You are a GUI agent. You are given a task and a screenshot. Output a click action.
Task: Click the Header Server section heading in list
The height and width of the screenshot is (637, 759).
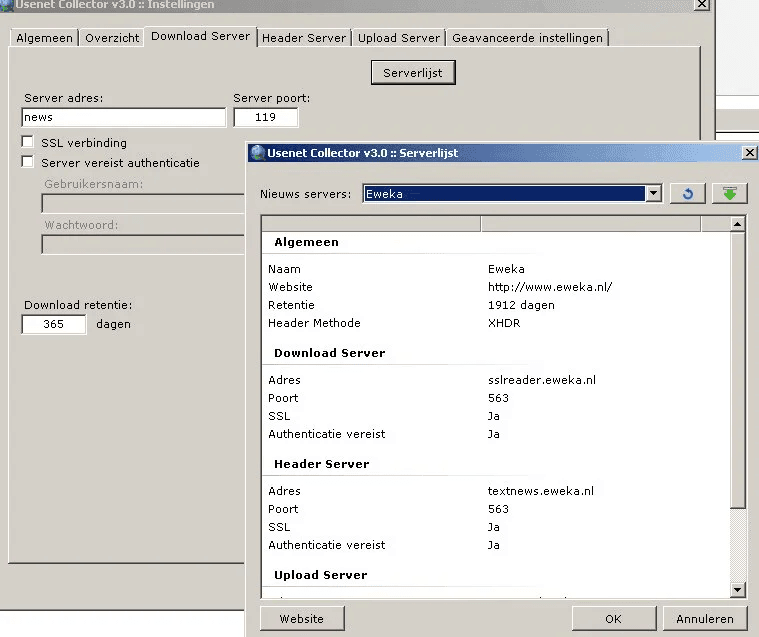point(321,464)
